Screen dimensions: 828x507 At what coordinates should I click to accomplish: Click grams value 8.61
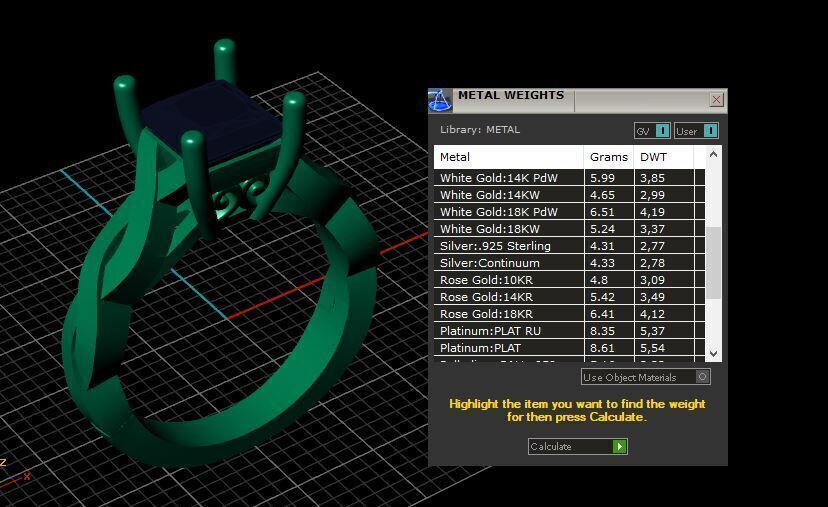(x=602, y=348)
